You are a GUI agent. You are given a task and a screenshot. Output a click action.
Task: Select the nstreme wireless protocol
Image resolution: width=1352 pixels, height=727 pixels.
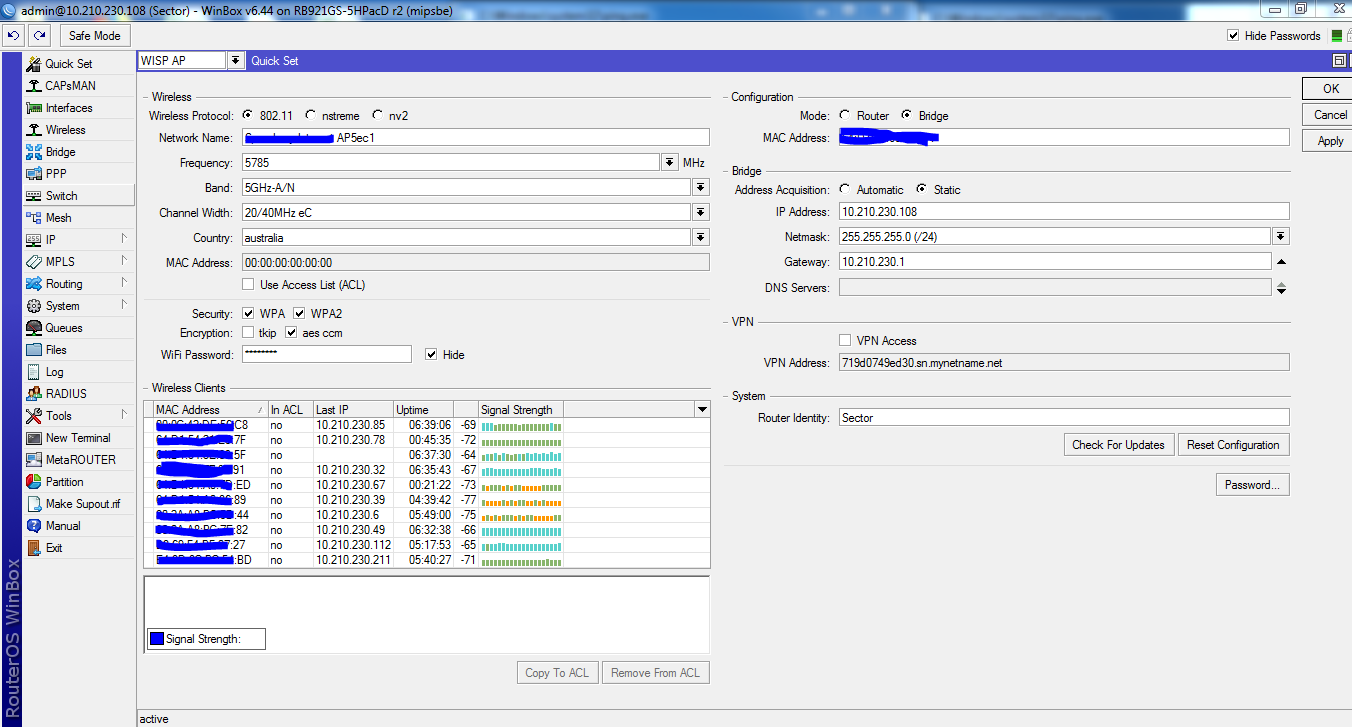click(311, 116)
